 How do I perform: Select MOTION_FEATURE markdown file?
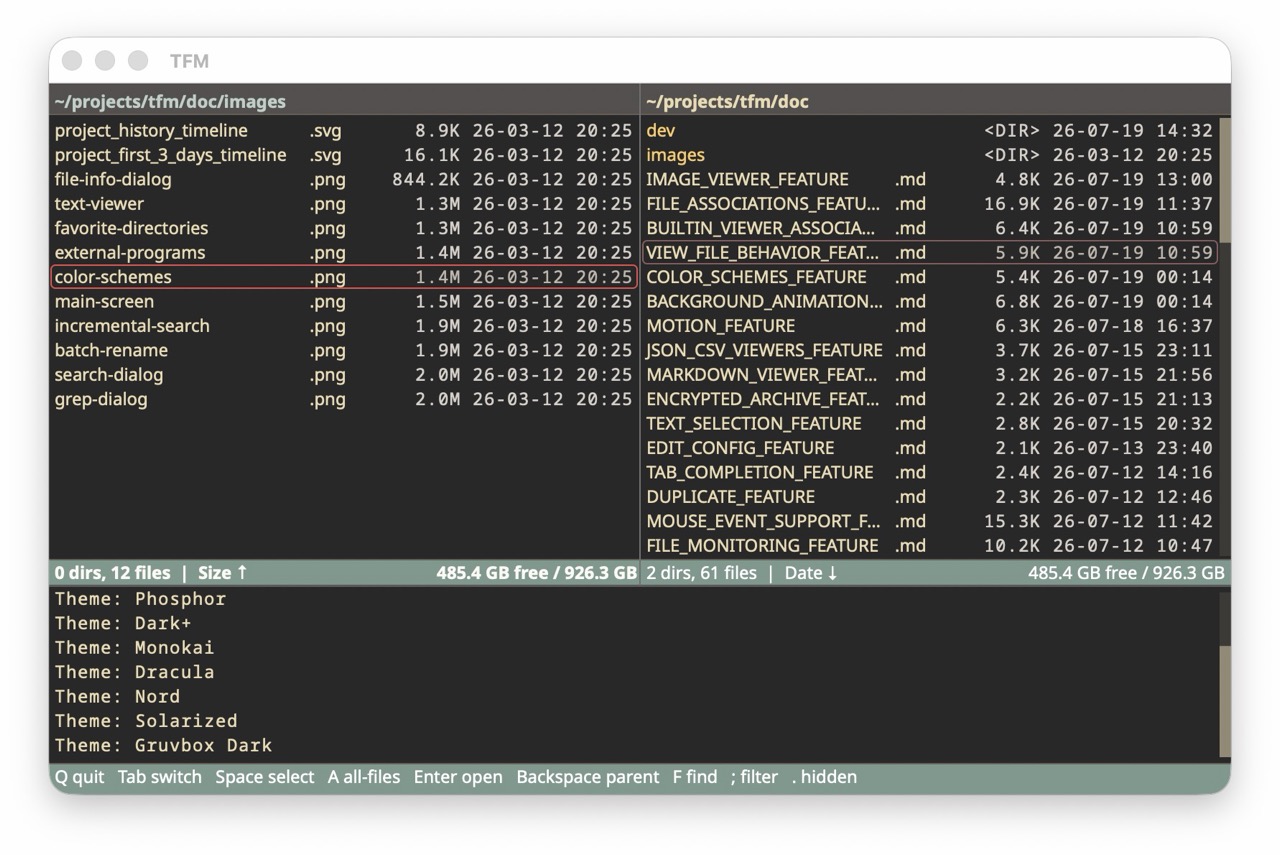click(x=930, y=326)
